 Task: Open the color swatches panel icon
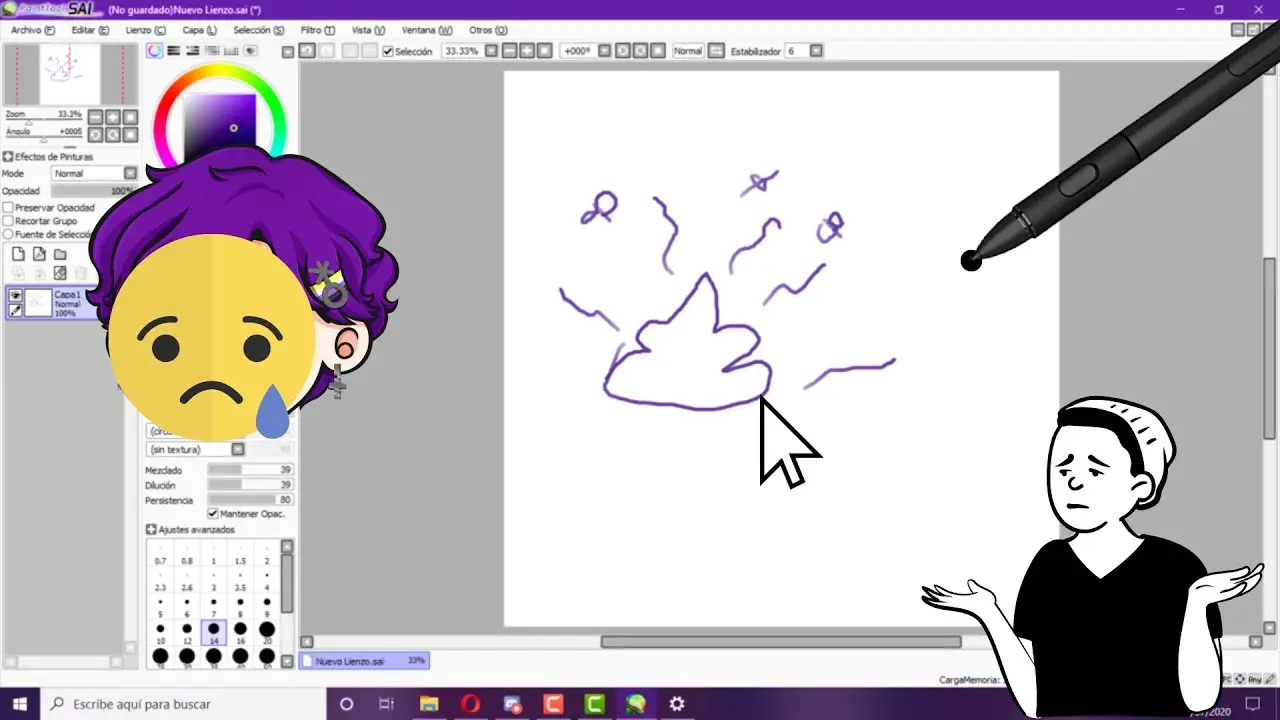[231, 50]
